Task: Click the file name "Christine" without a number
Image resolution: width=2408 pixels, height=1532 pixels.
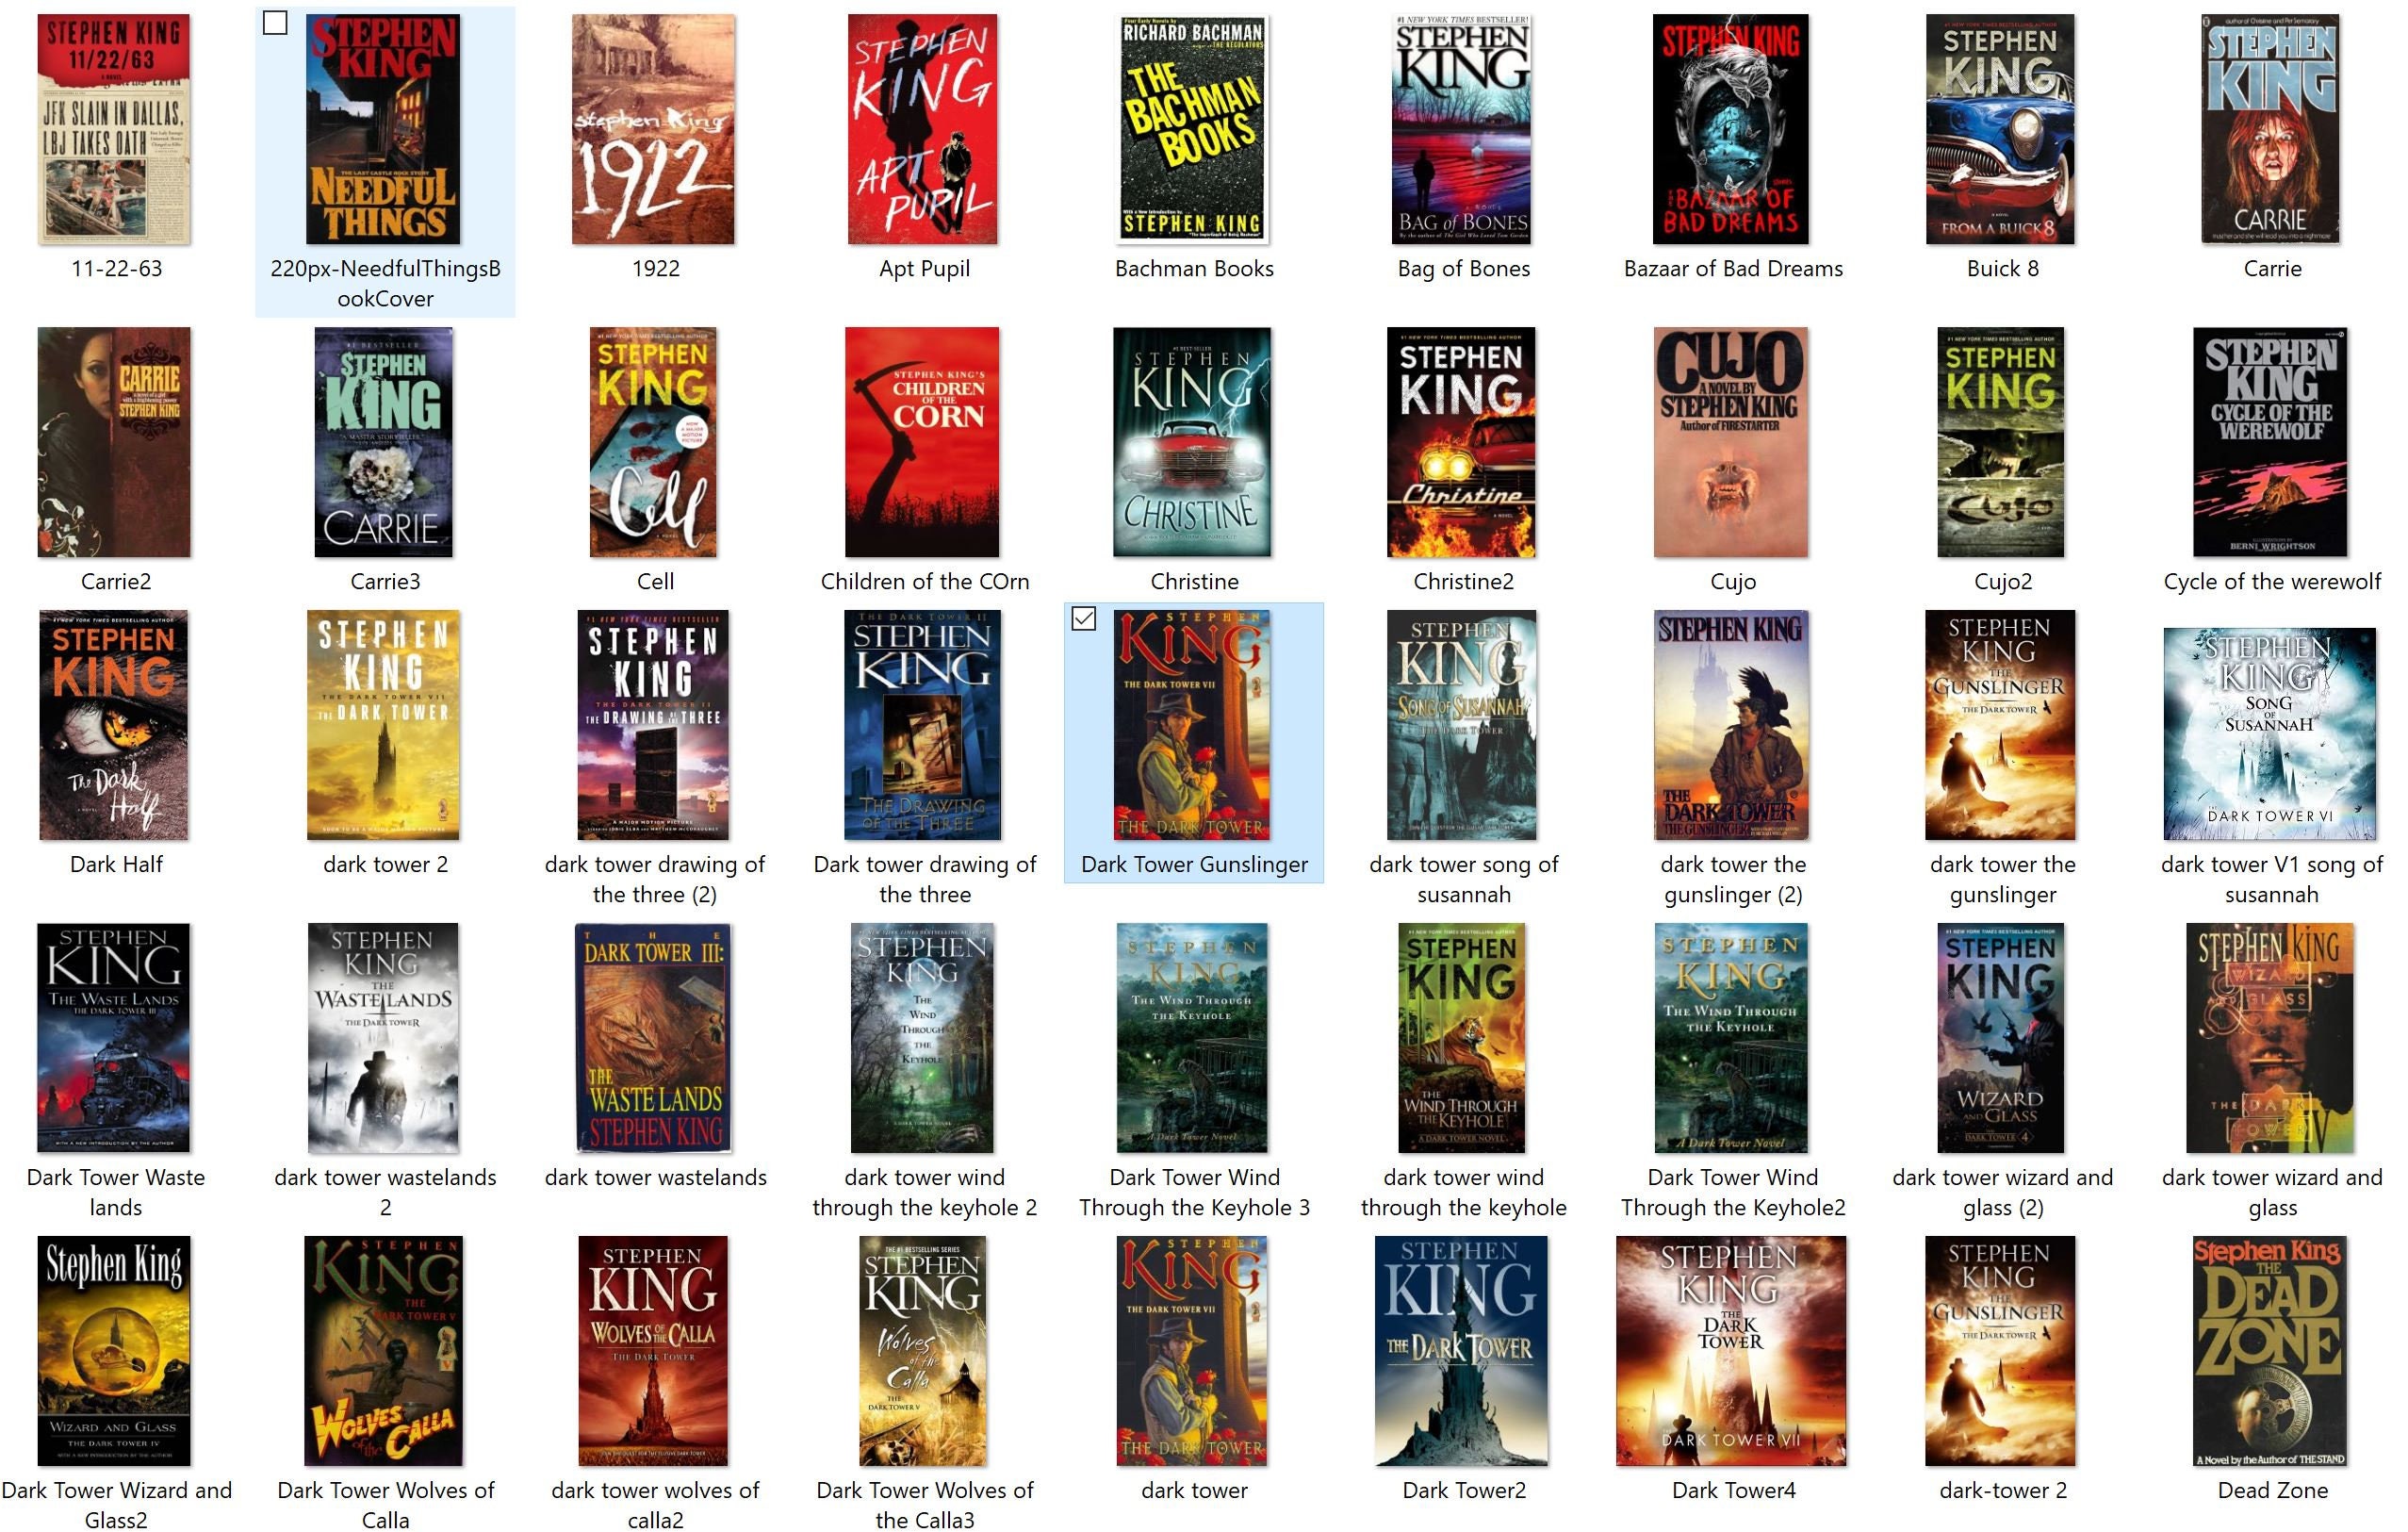Action: tap(1194, 582)
